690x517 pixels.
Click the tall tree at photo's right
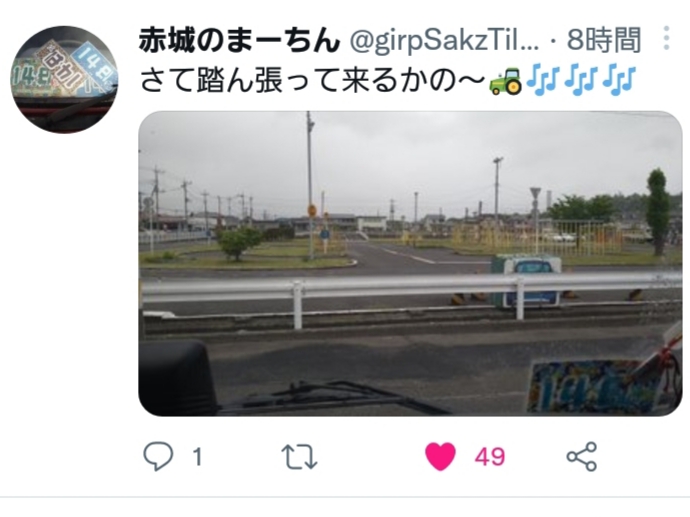tap(658, 211)
